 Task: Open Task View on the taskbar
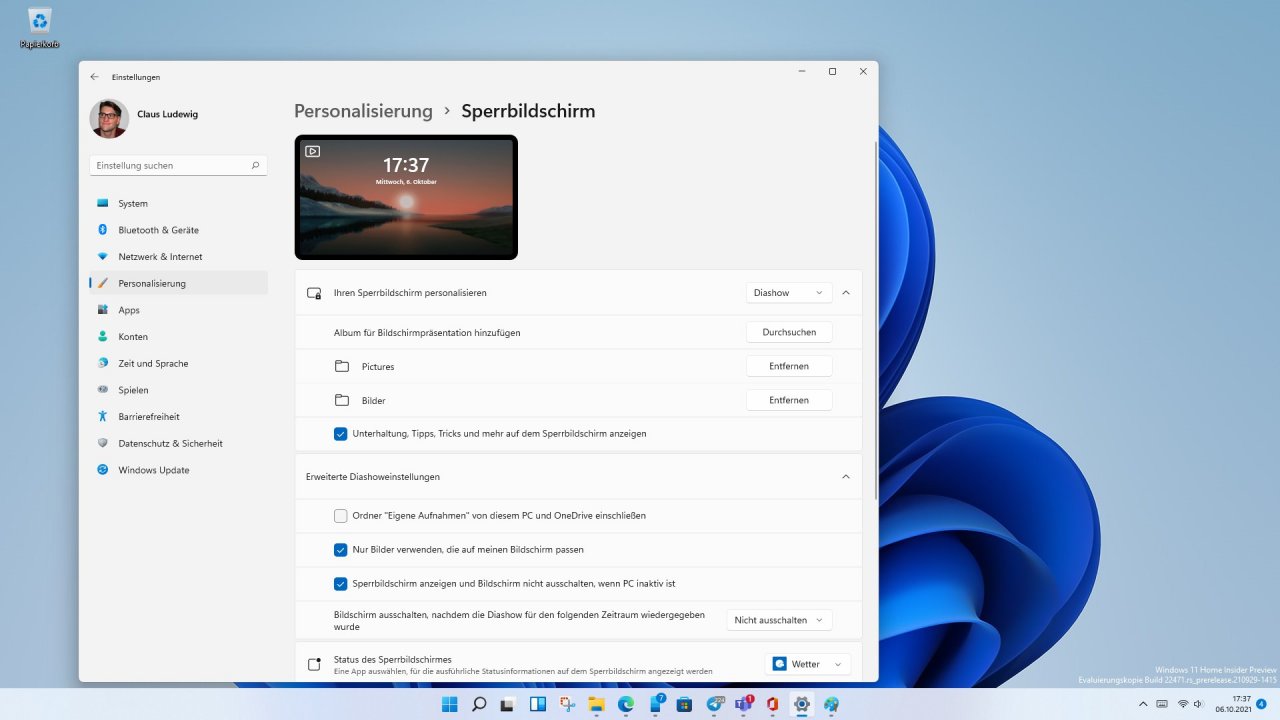[x=508, y=704]
